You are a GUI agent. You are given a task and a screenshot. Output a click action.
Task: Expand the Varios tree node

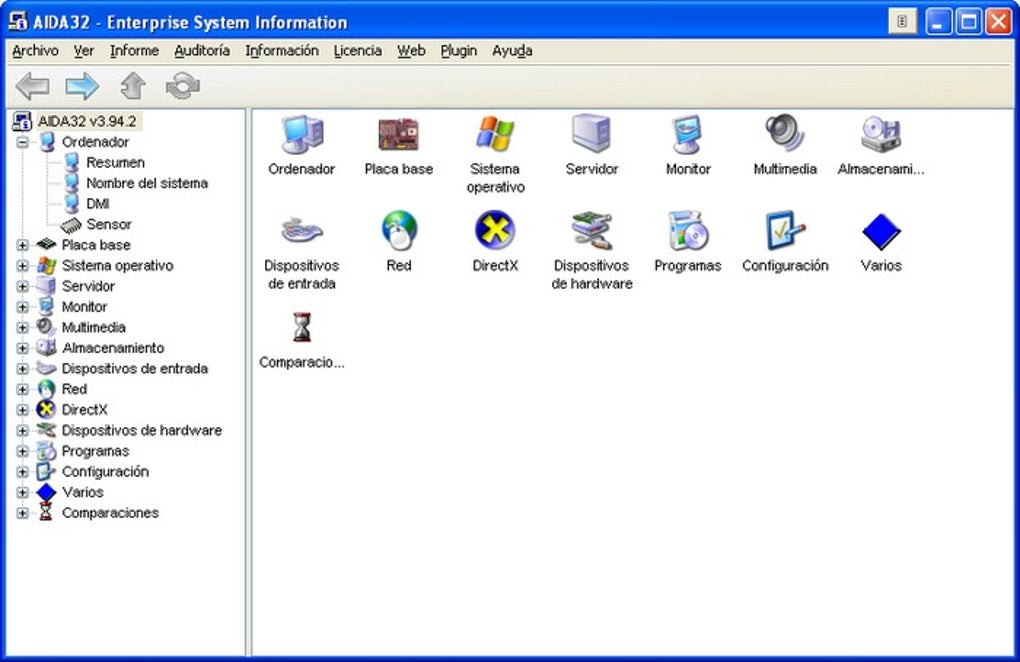[23, 492]
